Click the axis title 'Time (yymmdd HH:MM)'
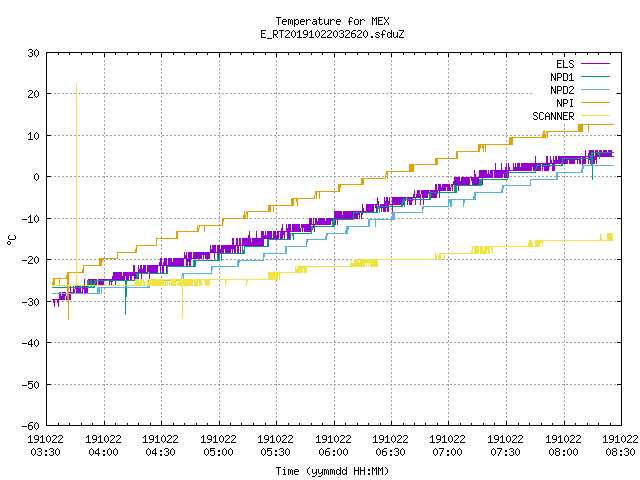640x480 pixels. (x=332, y=471)
